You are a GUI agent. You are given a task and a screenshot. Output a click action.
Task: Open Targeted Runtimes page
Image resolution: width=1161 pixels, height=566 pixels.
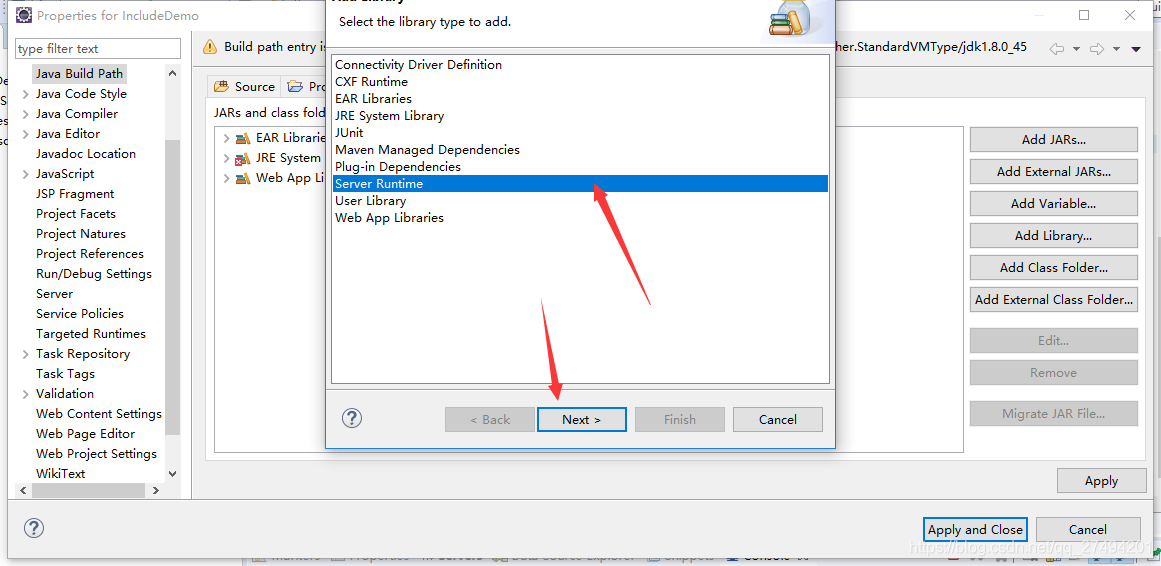tap(90, 333)
